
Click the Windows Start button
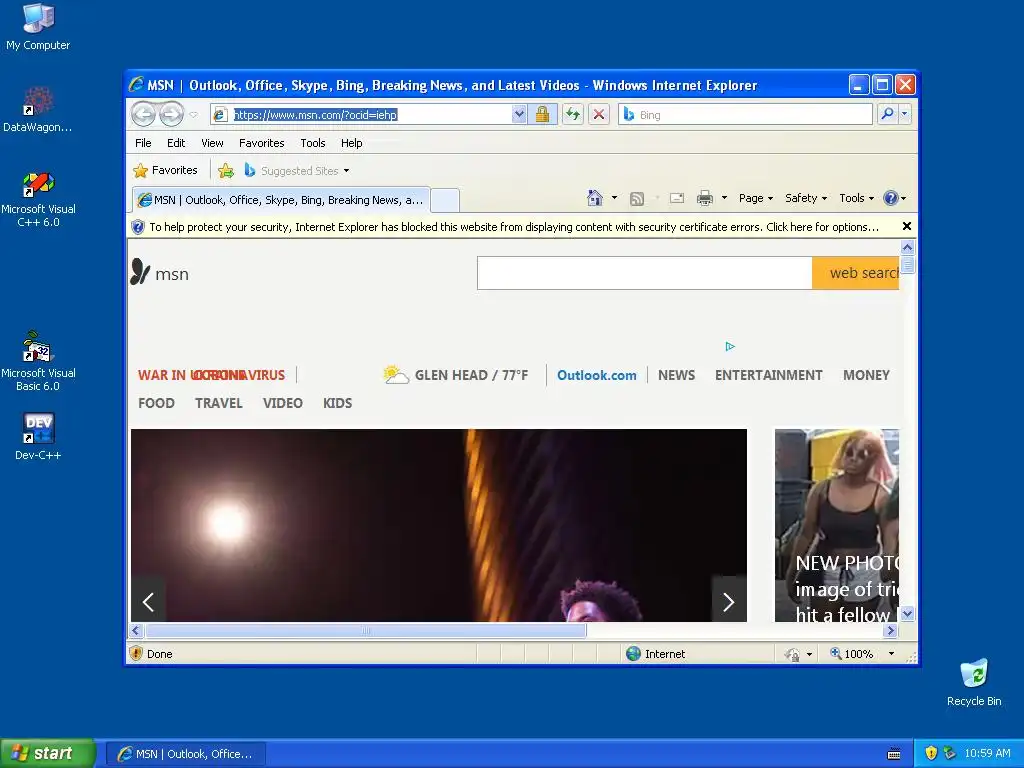point(48,753)
